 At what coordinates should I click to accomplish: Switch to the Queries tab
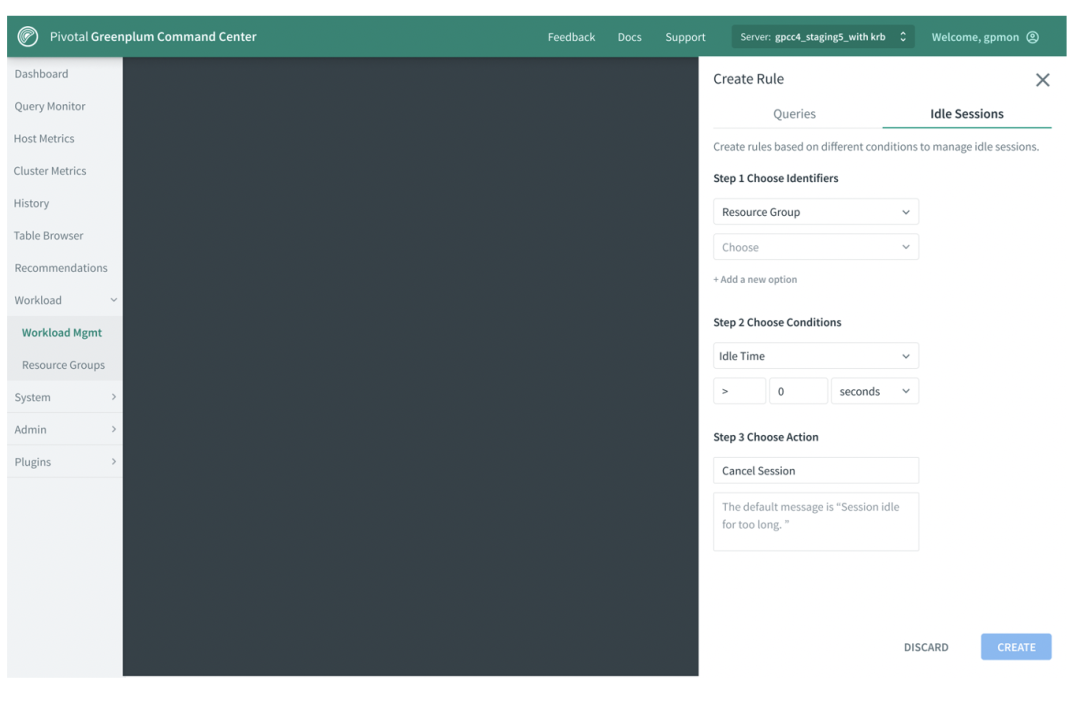(794, 114)
